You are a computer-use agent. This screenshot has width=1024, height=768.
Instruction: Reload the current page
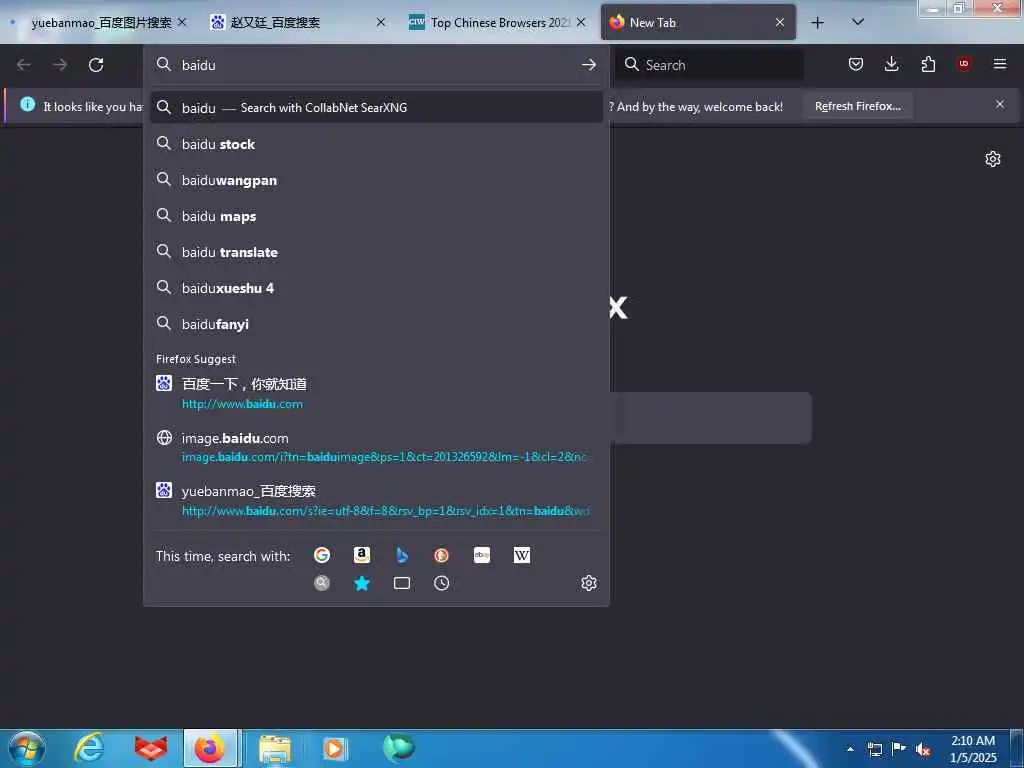(96, 65)
